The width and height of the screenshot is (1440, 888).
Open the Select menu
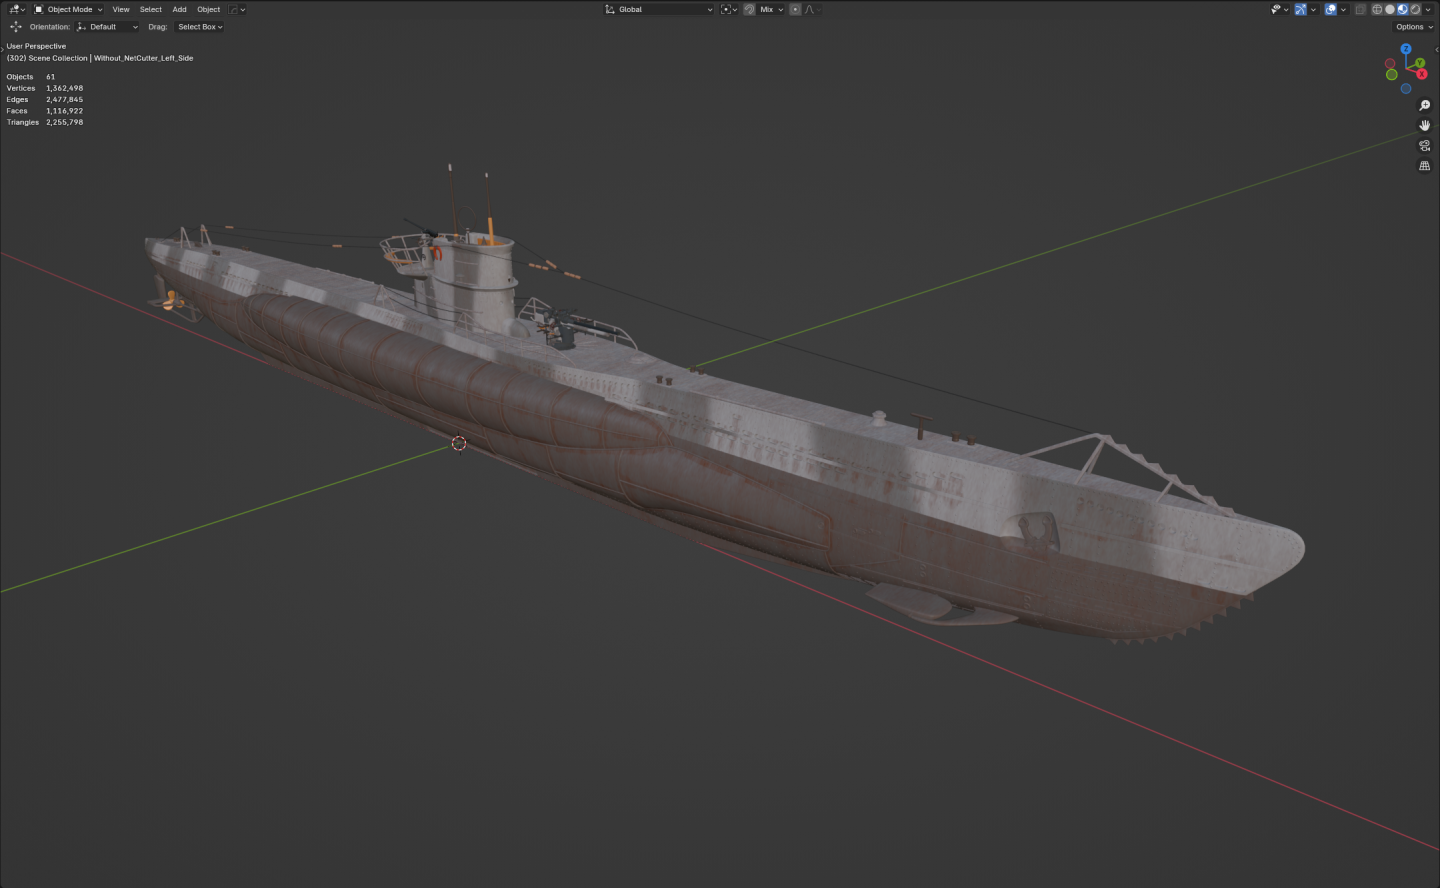[x=151, y=9]
